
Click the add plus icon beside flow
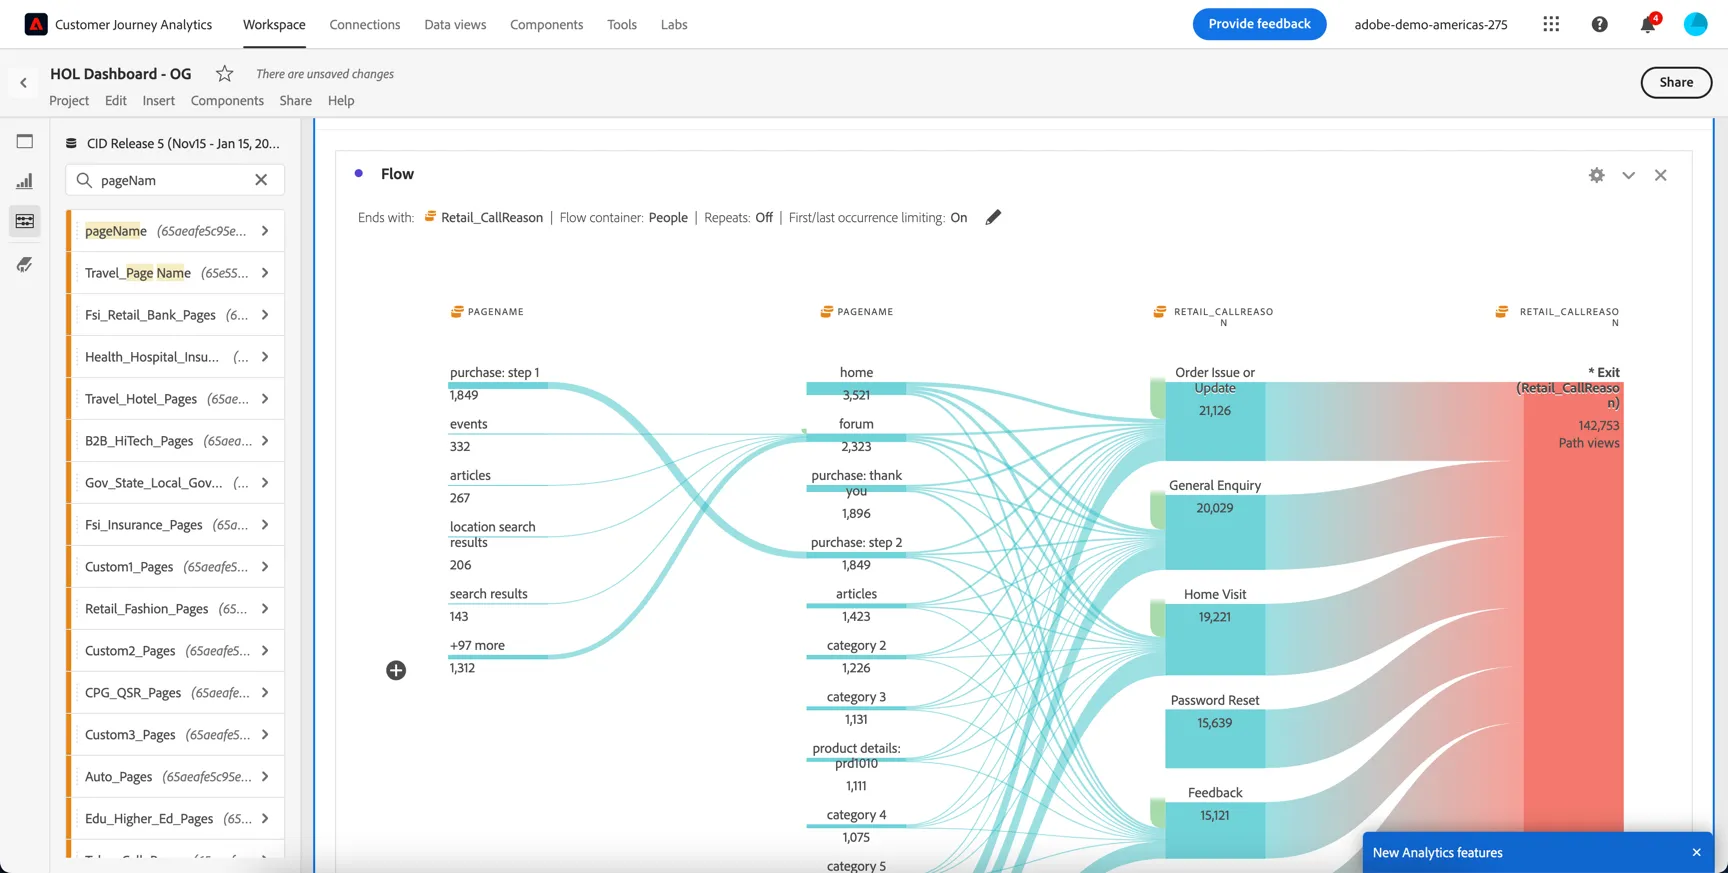396,670
